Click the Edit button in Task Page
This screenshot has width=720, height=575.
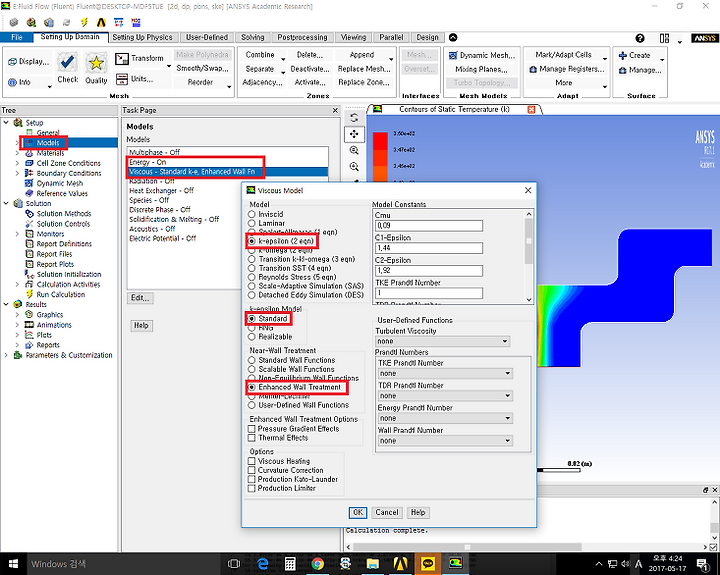click(140, 298)
